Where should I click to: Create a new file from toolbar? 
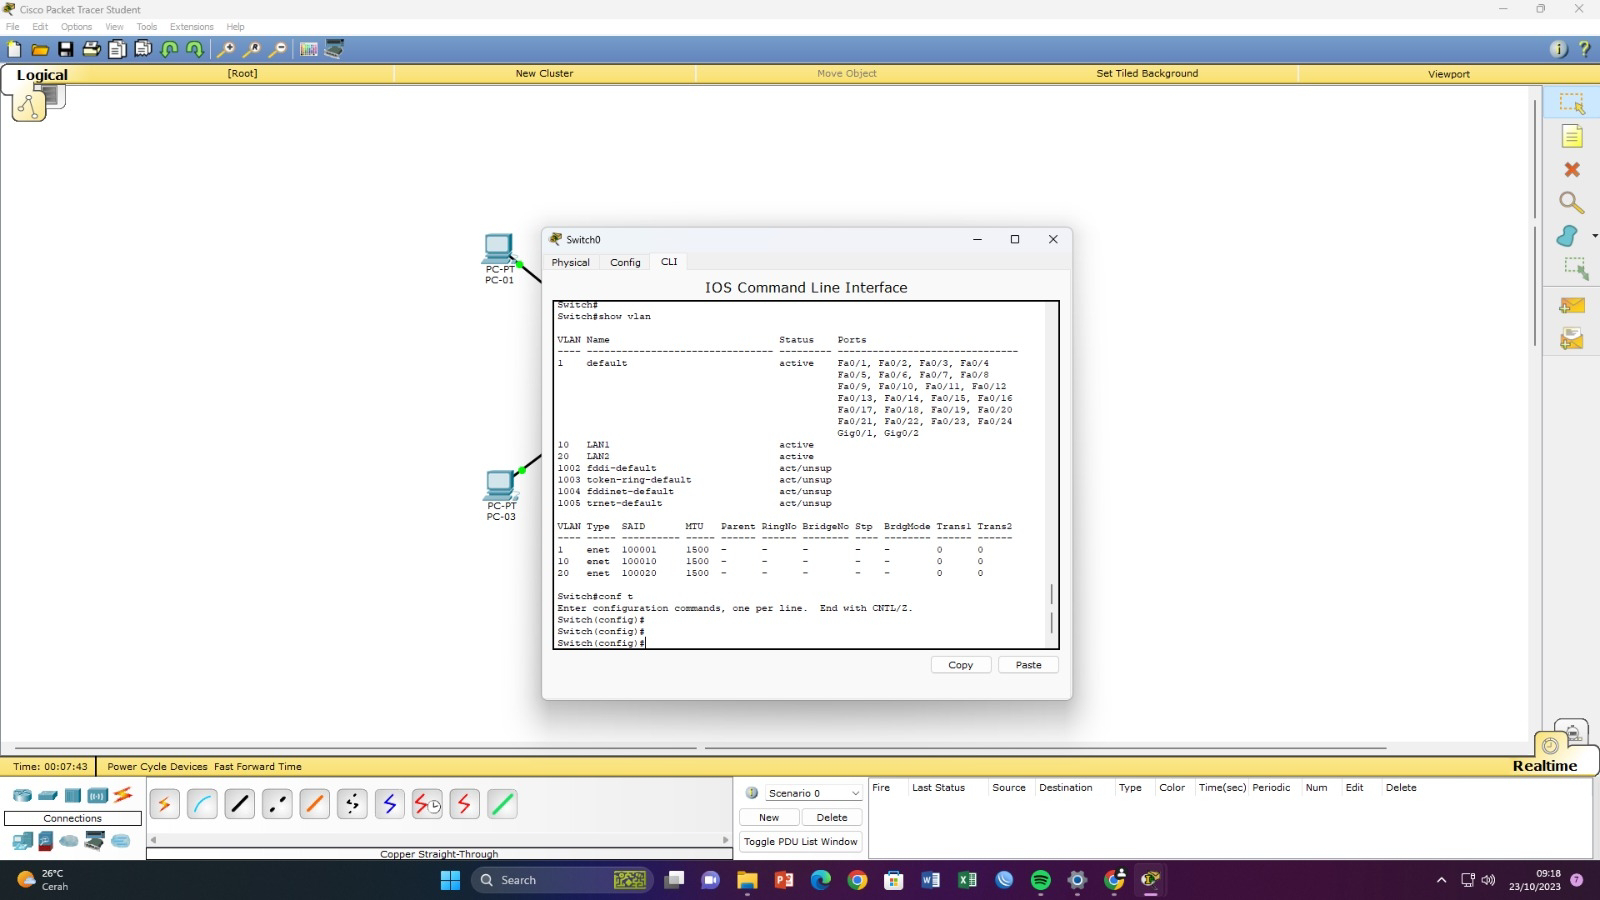pyautogui.click(x=14, y=49)
